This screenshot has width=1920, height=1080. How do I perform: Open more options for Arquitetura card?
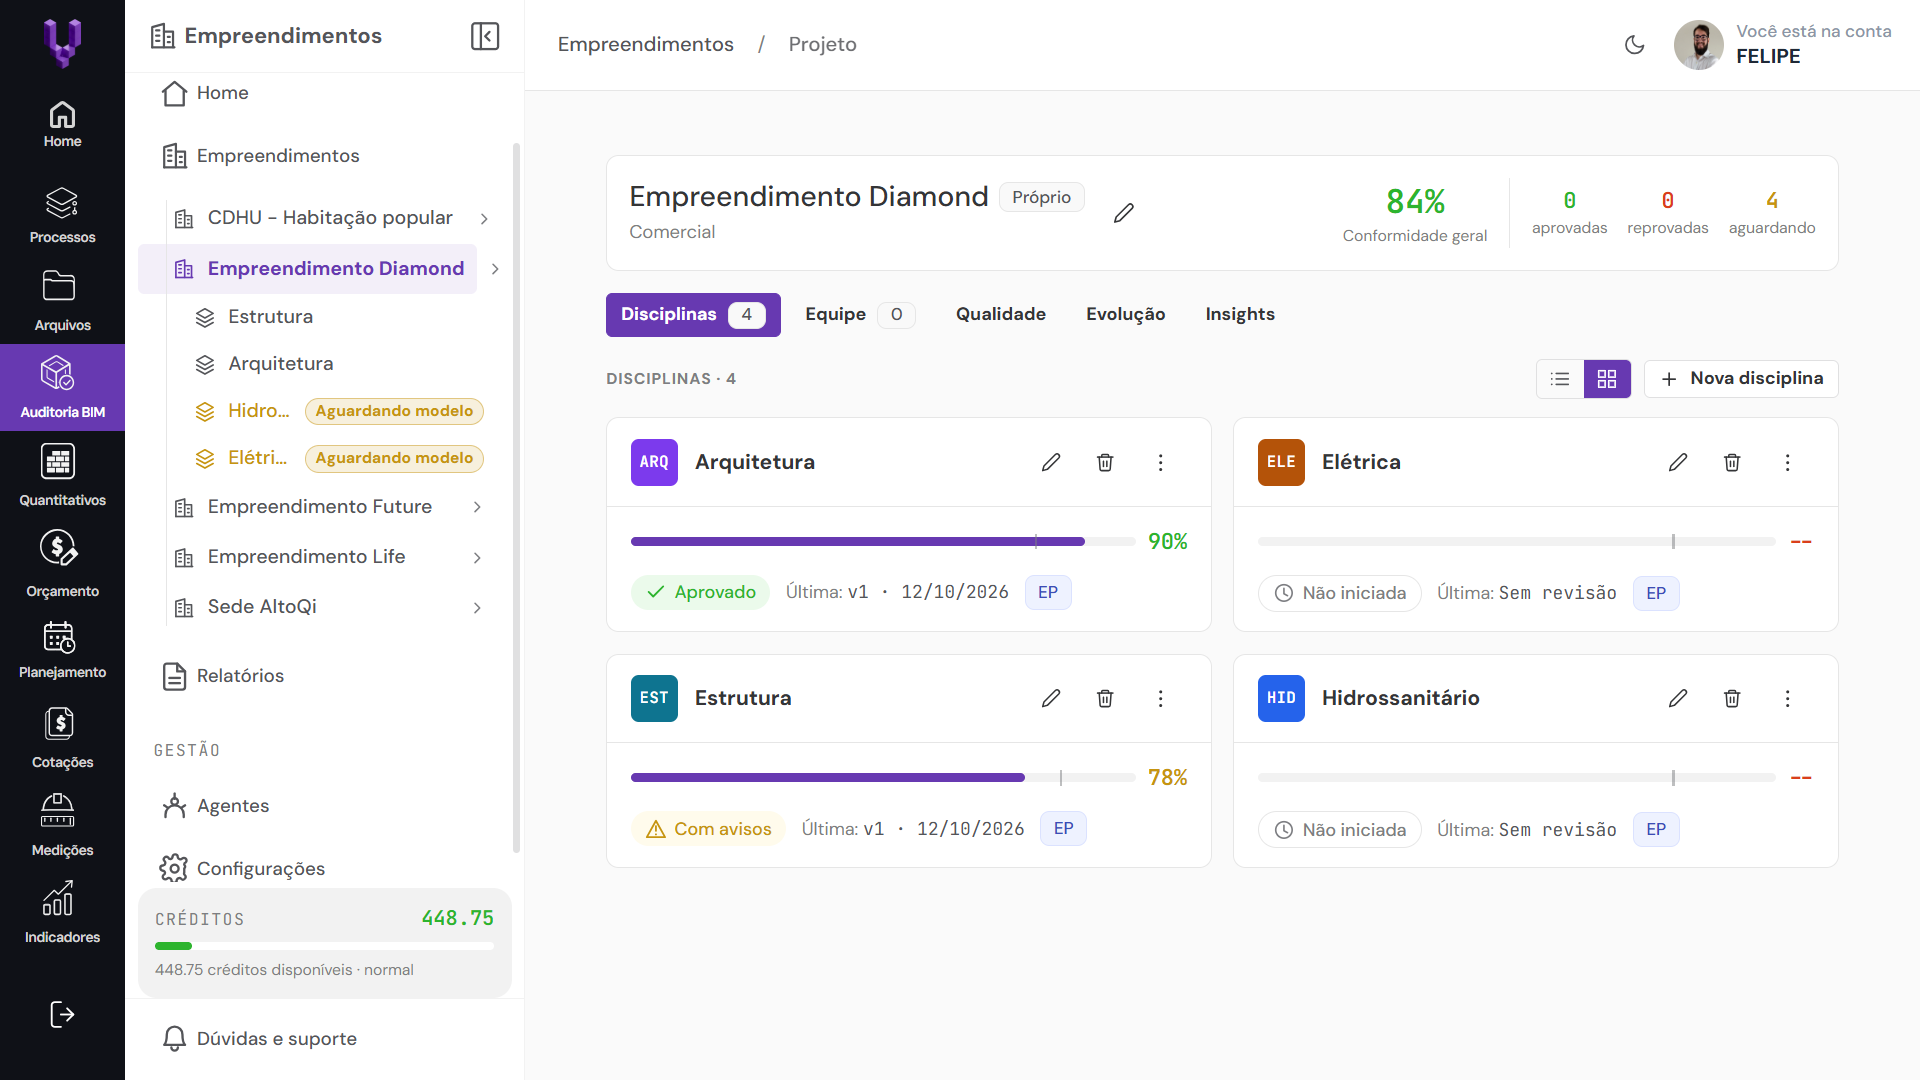click(1160, 462)
